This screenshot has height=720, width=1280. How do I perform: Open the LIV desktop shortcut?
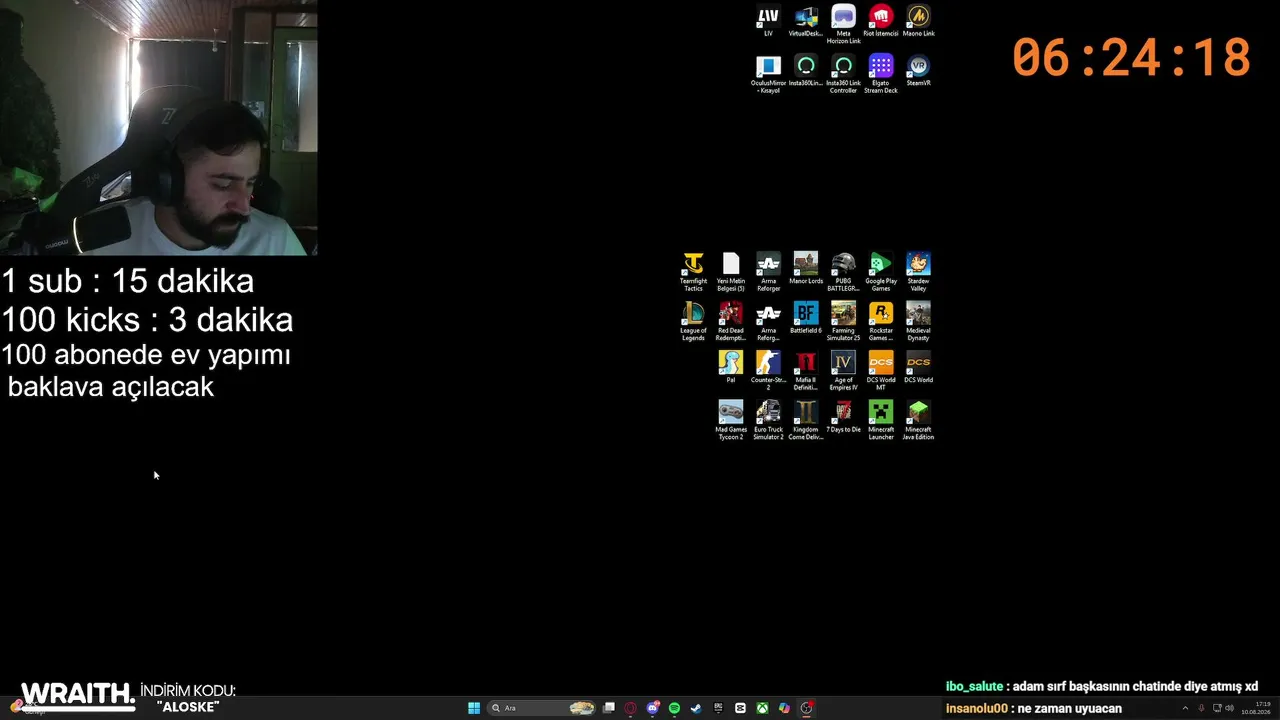[768, 21]
